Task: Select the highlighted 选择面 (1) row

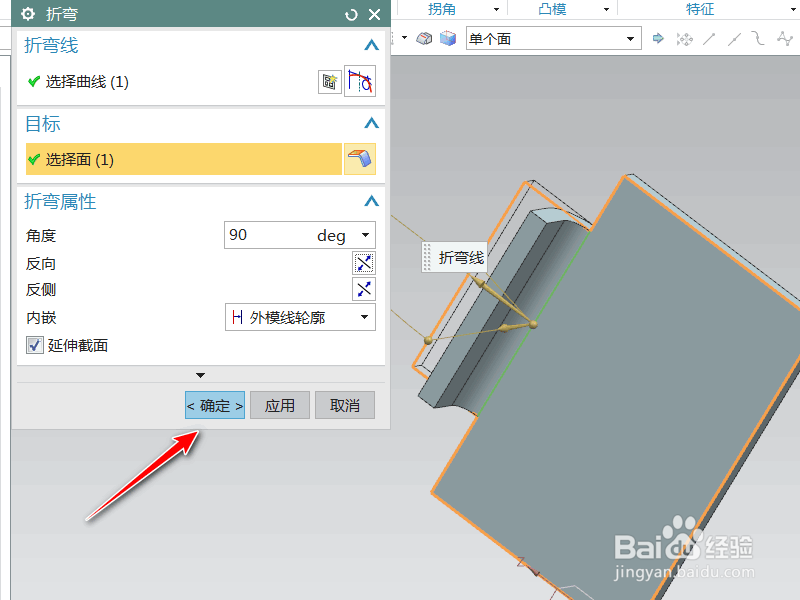Action: click(x=184, y=159)
